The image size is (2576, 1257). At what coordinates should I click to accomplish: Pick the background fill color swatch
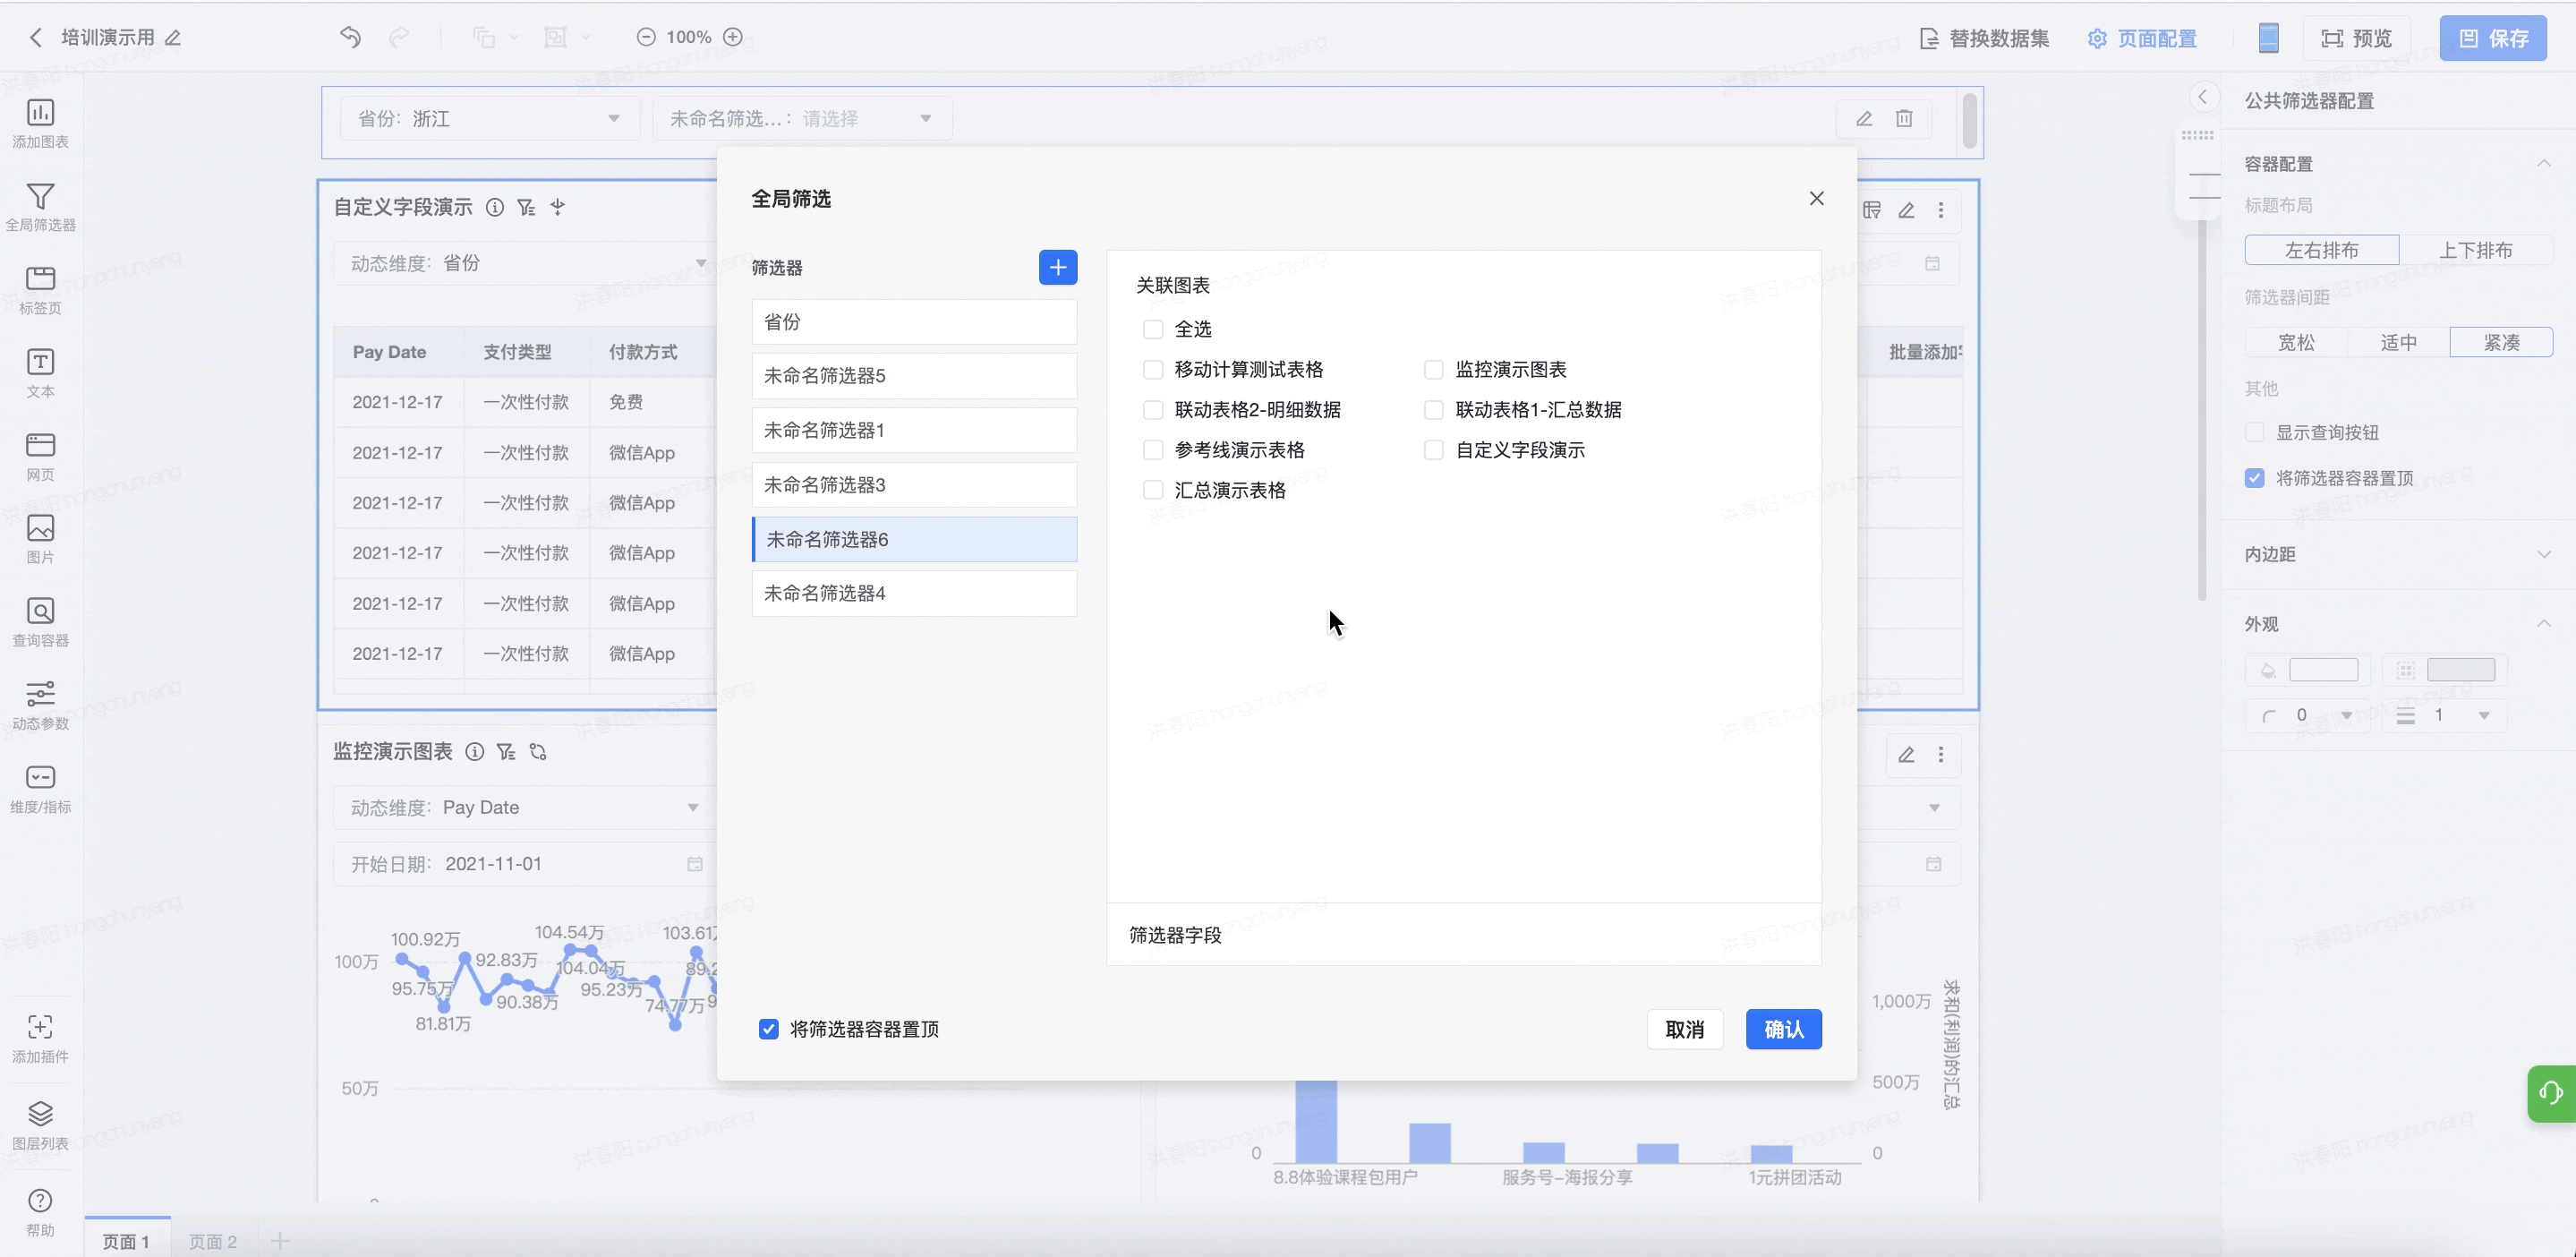[x=2324, y=670]
